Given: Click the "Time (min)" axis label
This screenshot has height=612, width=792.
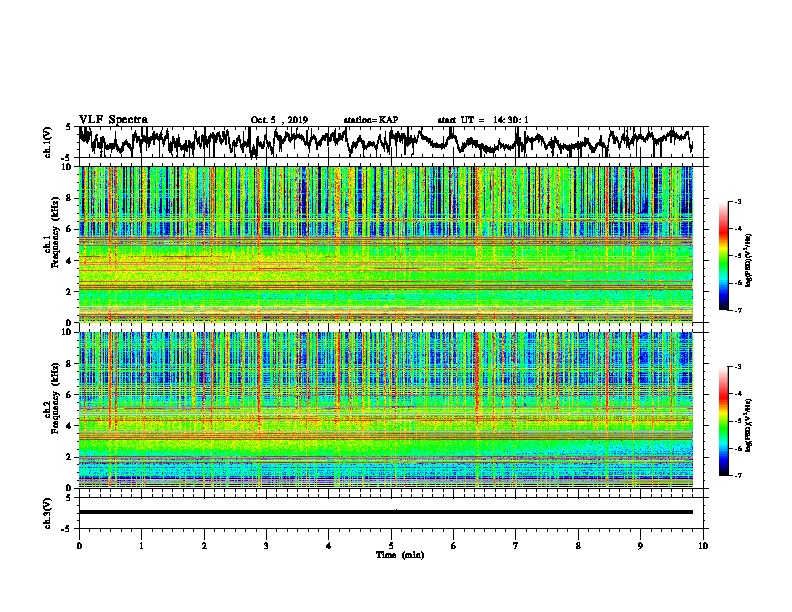Looking at the screenshot, I should (x=400, y=555).
